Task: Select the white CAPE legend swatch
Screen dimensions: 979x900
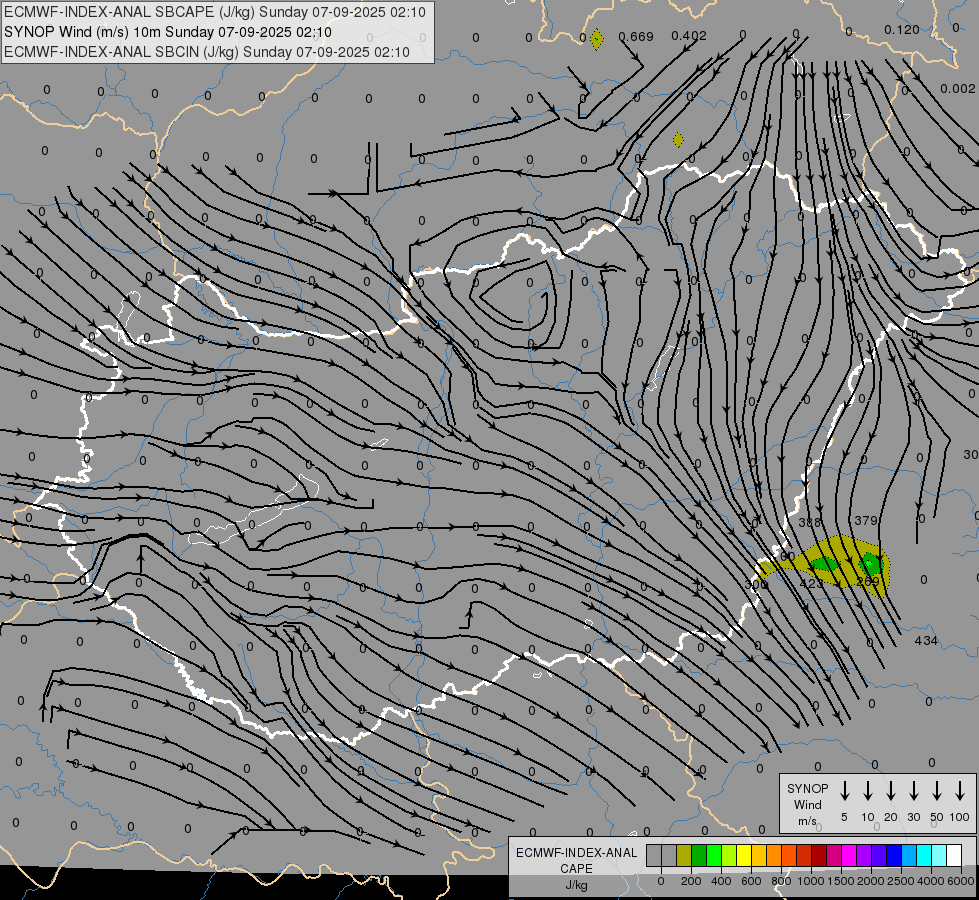Action: pos(954,855)
